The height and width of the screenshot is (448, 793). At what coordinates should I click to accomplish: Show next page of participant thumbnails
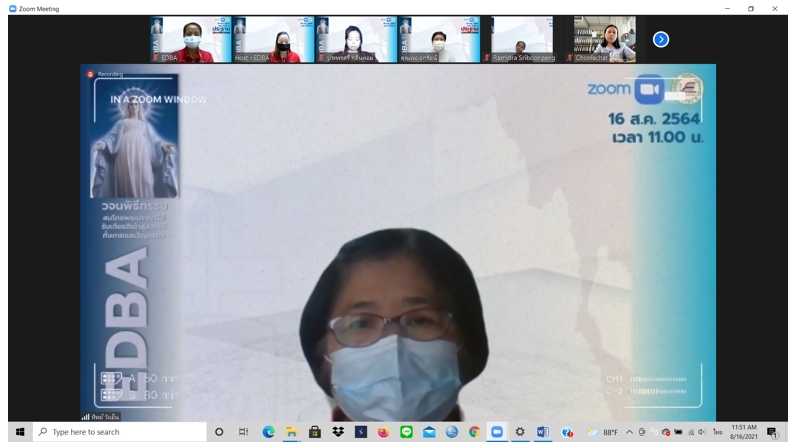(x=660, y=39)
